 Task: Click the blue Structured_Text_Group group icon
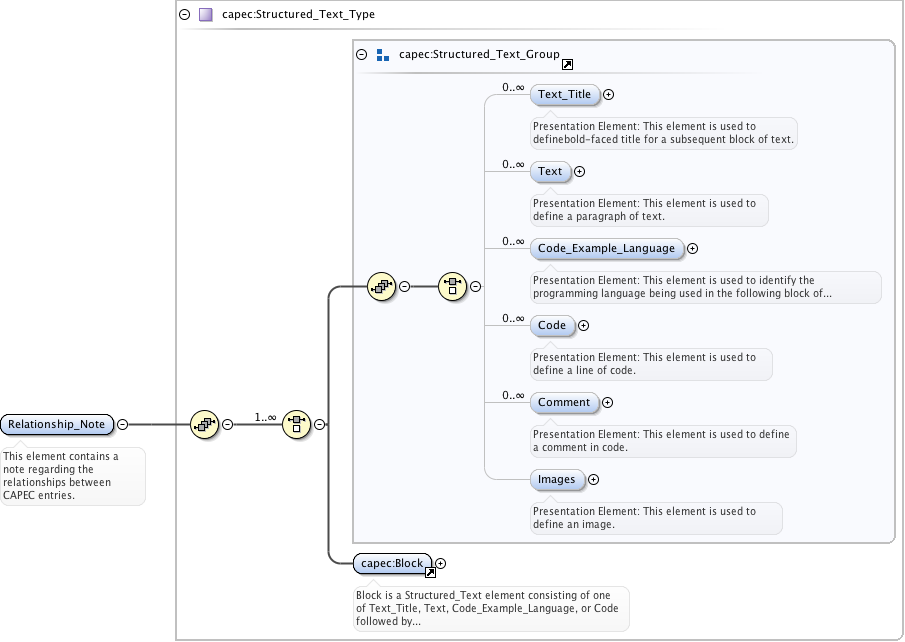pos(382,56)
